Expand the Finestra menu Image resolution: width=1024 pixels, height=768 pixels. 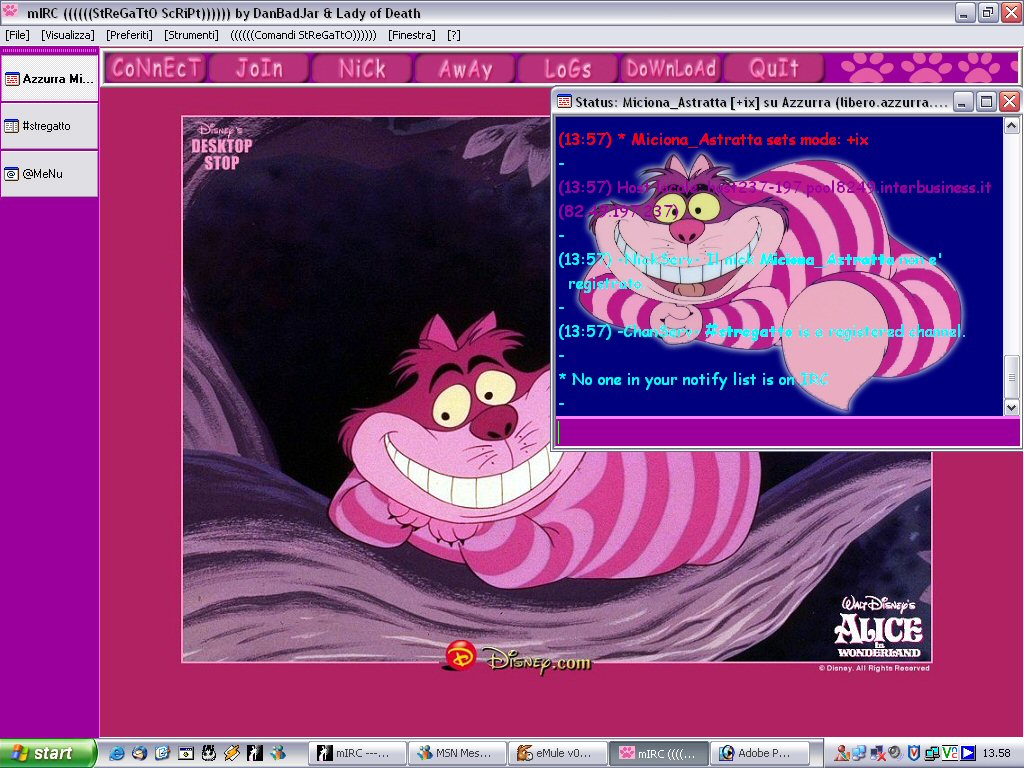(x=412, y=35)
